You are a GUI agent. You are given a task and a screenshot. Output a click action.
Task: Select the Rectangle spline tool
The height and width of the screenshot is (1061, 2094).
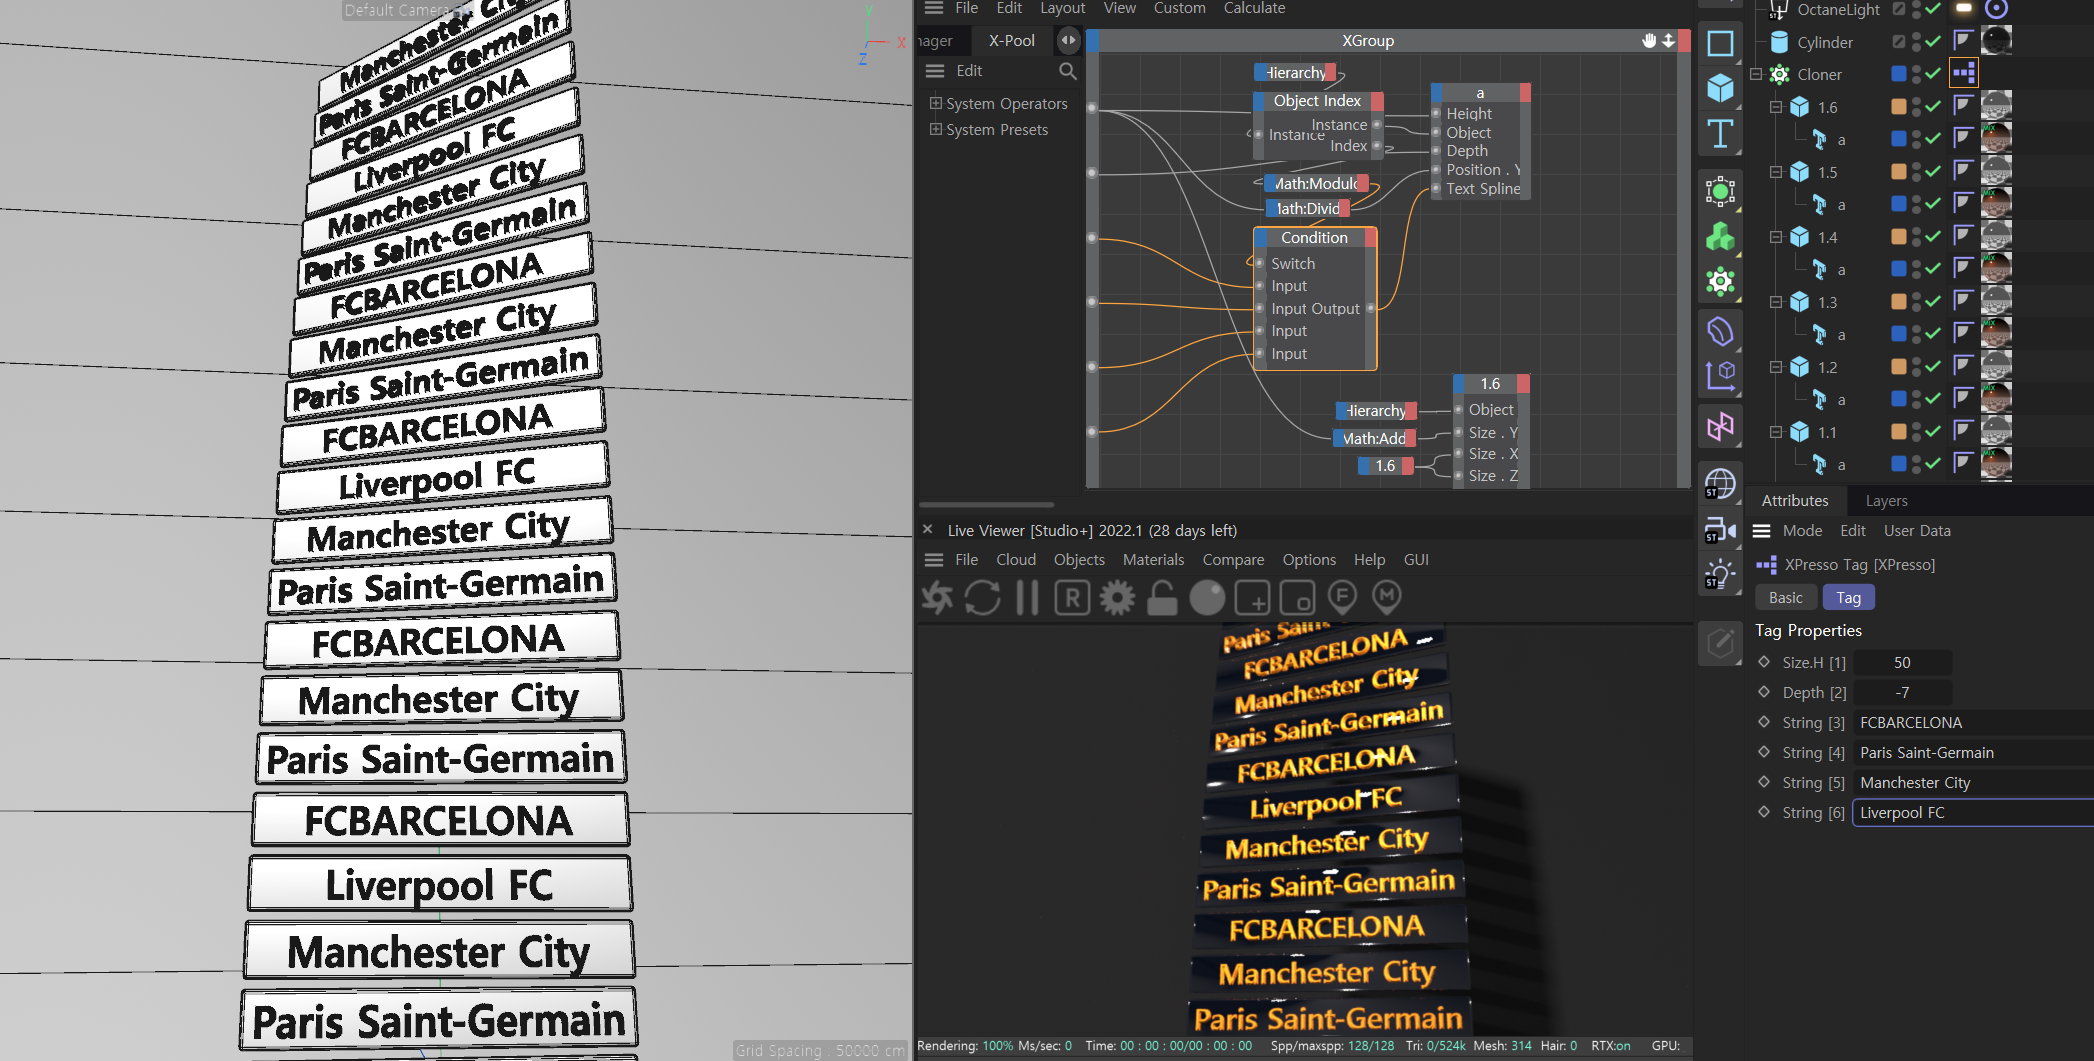pos(1720,43)
